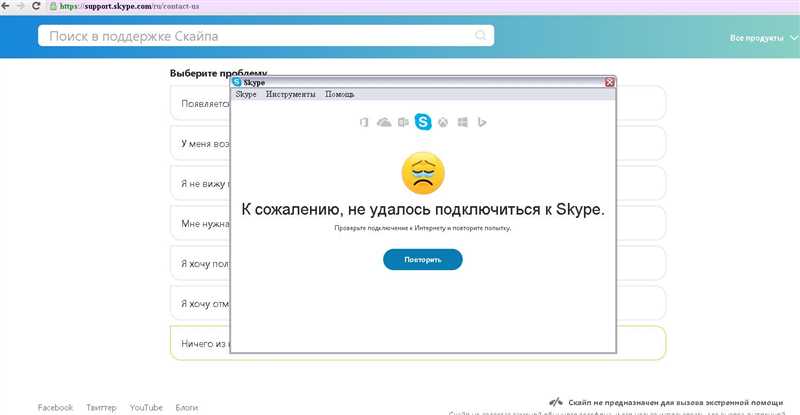Click the text Проверьте подключение к Интернету
800x415 pixels.
pyautogui.click(x=422, y=228)
